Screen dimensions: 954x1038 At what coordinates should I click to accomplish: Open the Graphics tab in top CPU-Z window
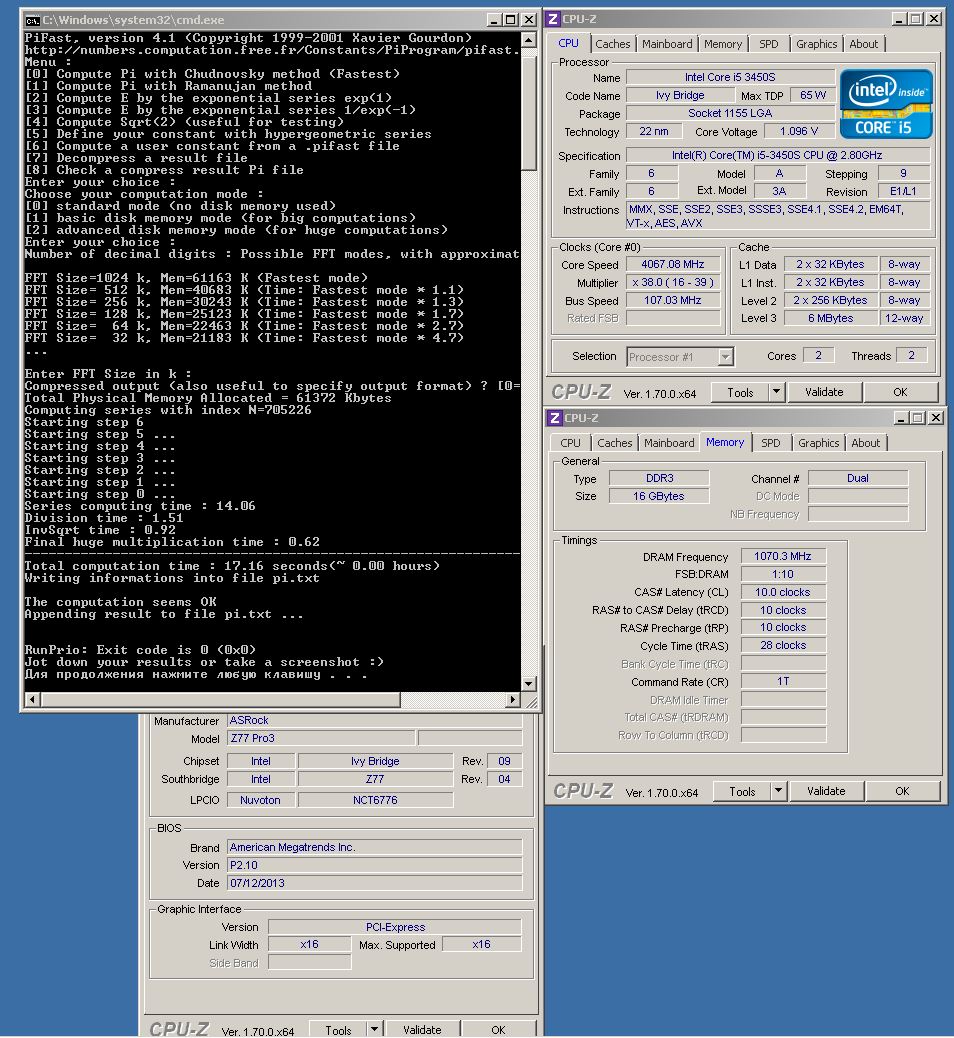click(816, 44)
